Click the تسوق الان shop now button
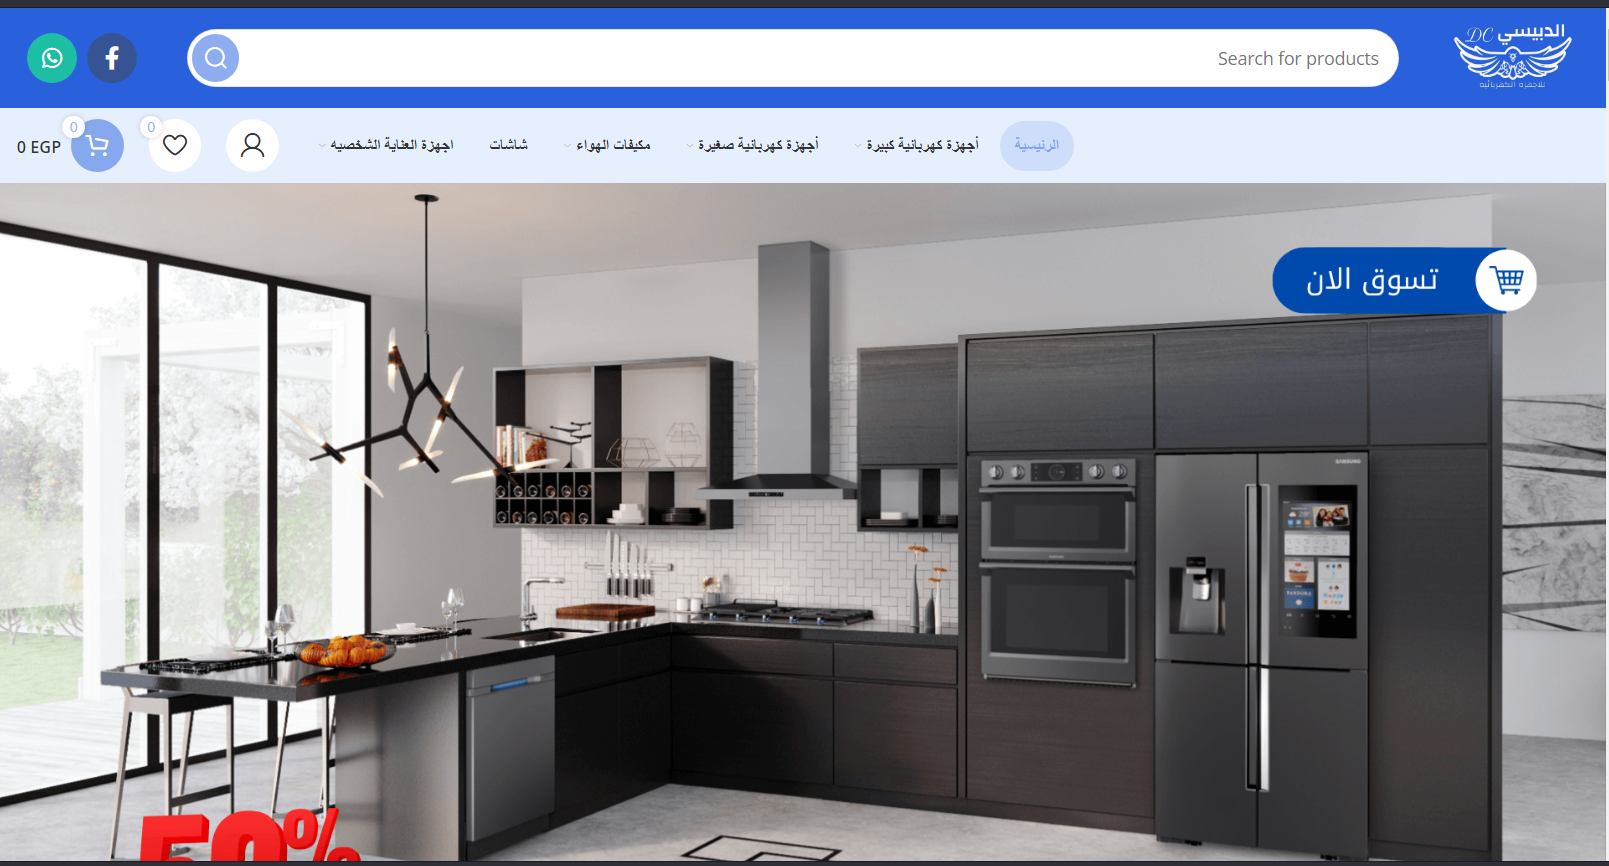The image size is (1609, 866). [x=1372, y=280]
